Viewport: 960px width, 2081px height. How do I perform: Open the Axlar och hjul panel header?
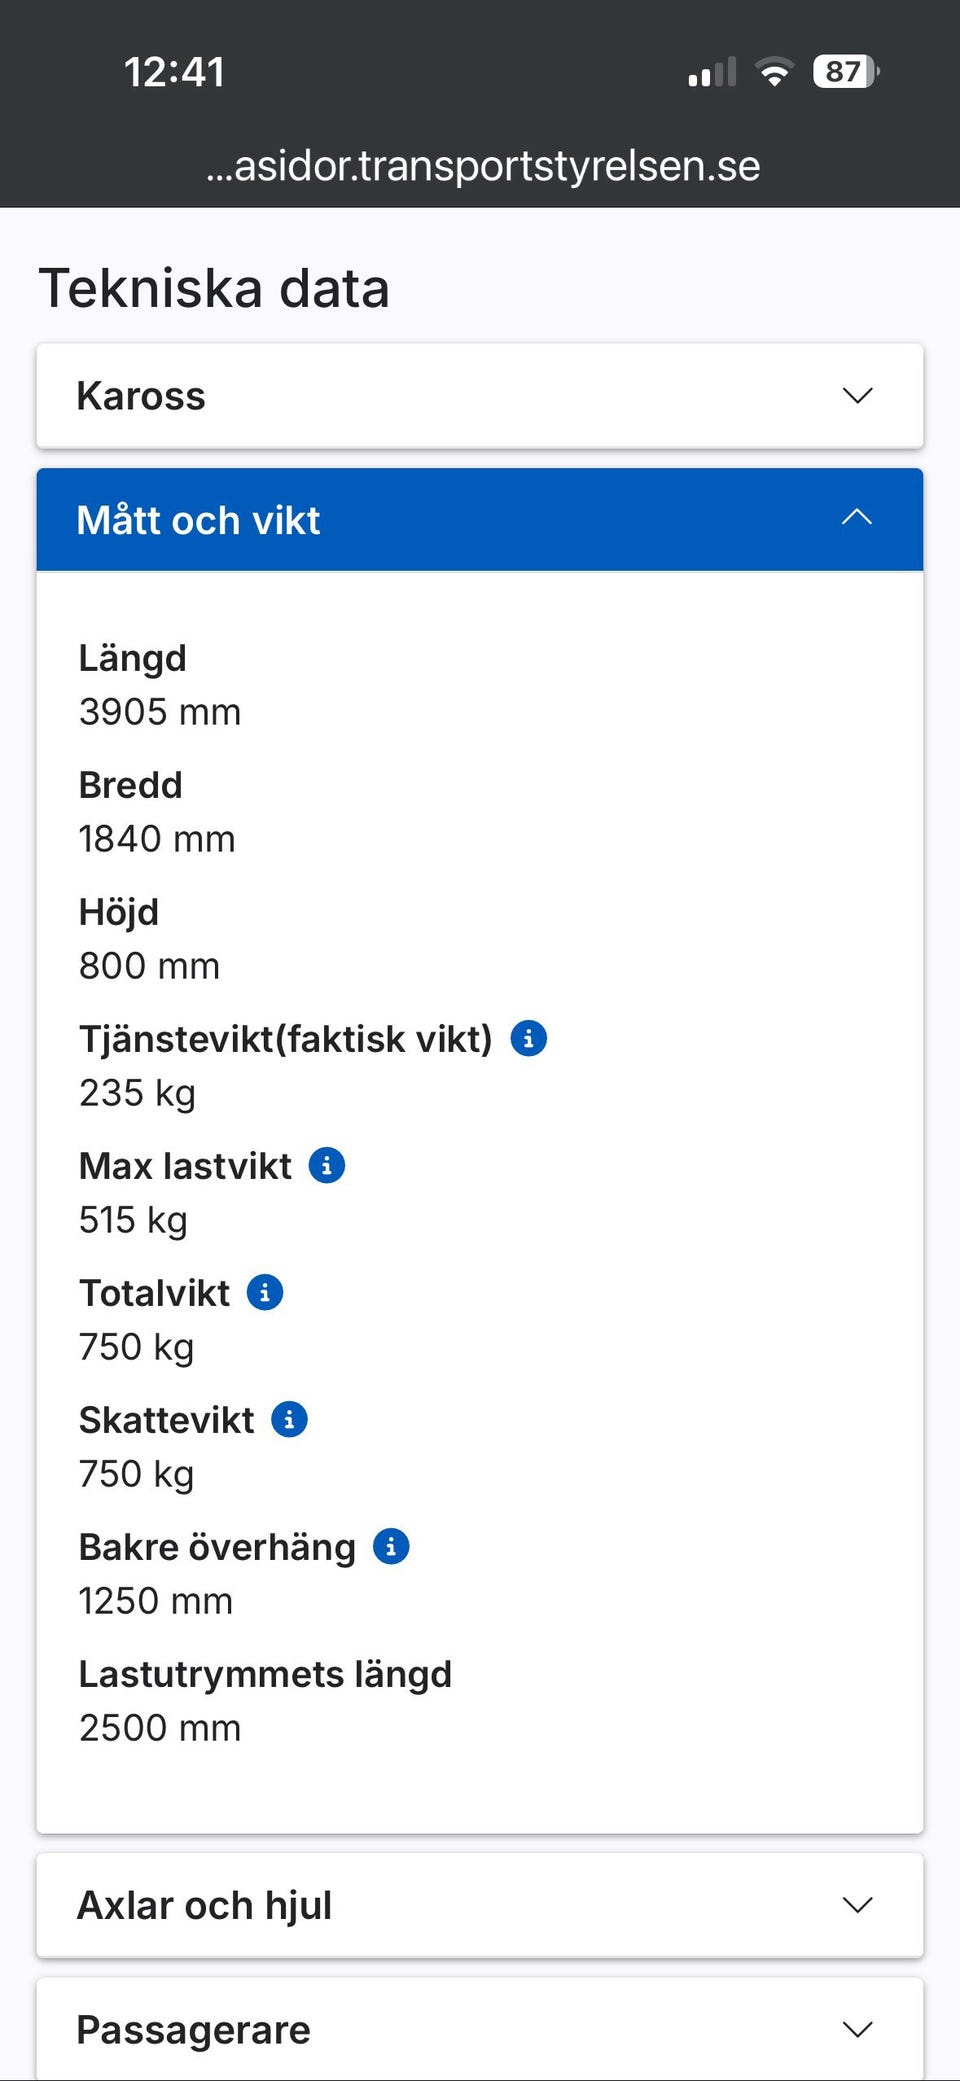(204, 1905)
